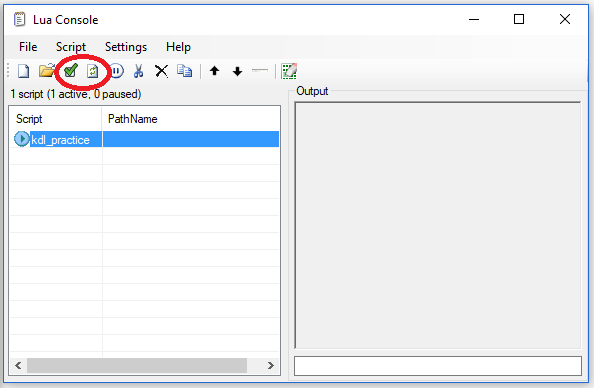594x388 pixels.
Task: Open the Help menu
Action: tap(178, 47)
